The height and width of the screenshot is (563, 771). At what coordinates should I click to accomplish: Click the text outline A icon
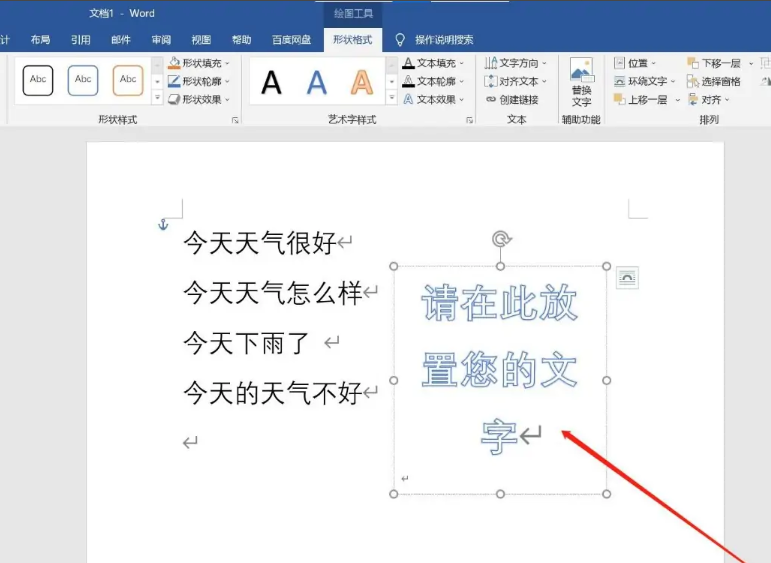tap(408, 81)
